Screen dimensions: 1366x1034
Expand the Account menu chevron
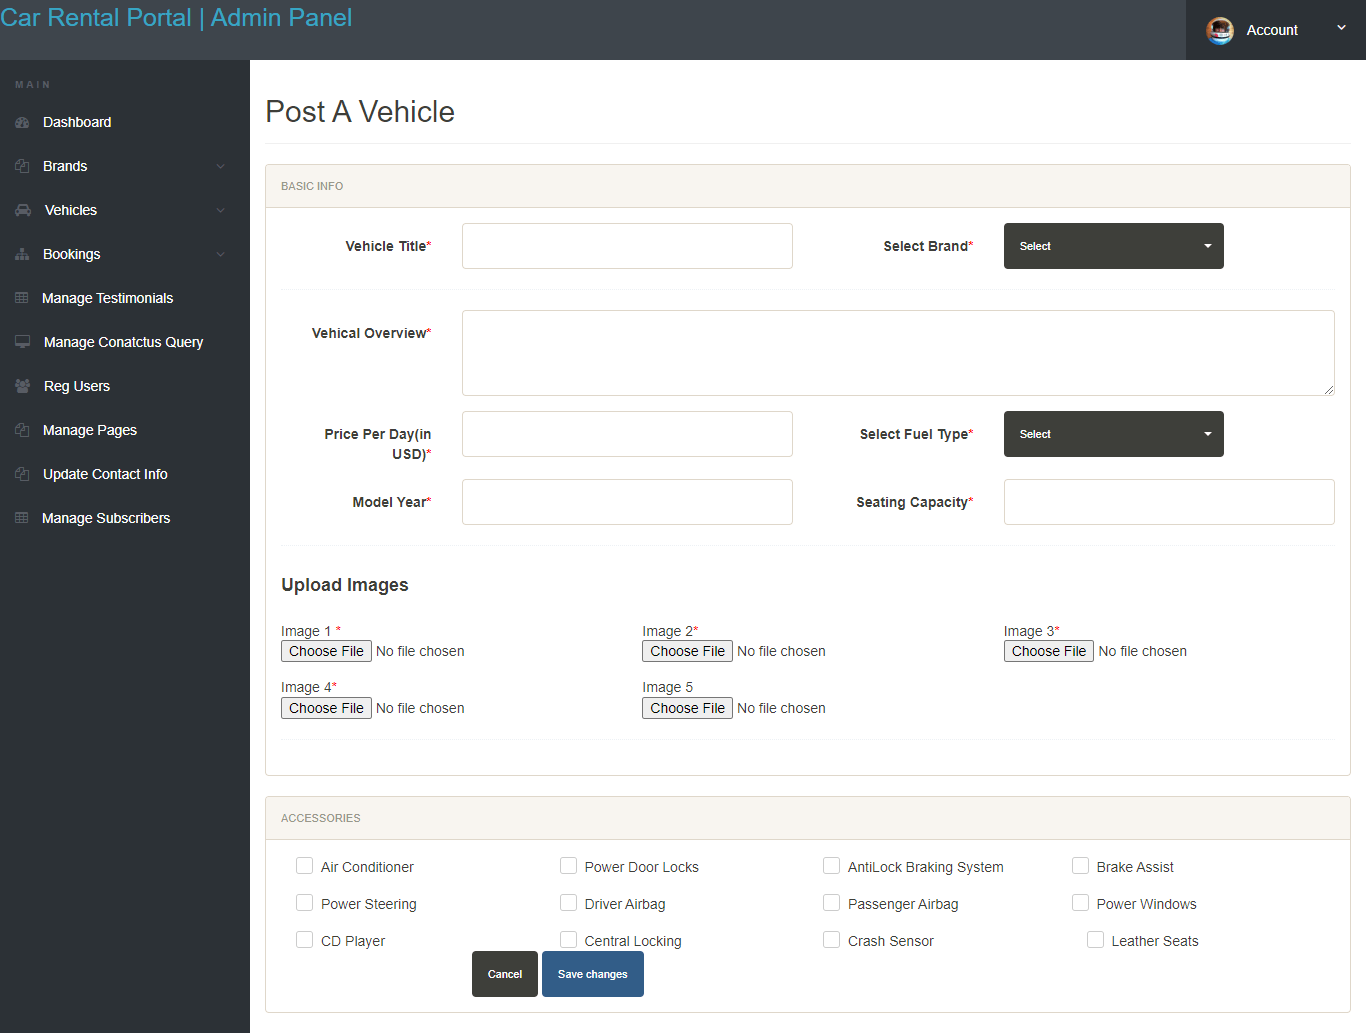pos(1341,28)
